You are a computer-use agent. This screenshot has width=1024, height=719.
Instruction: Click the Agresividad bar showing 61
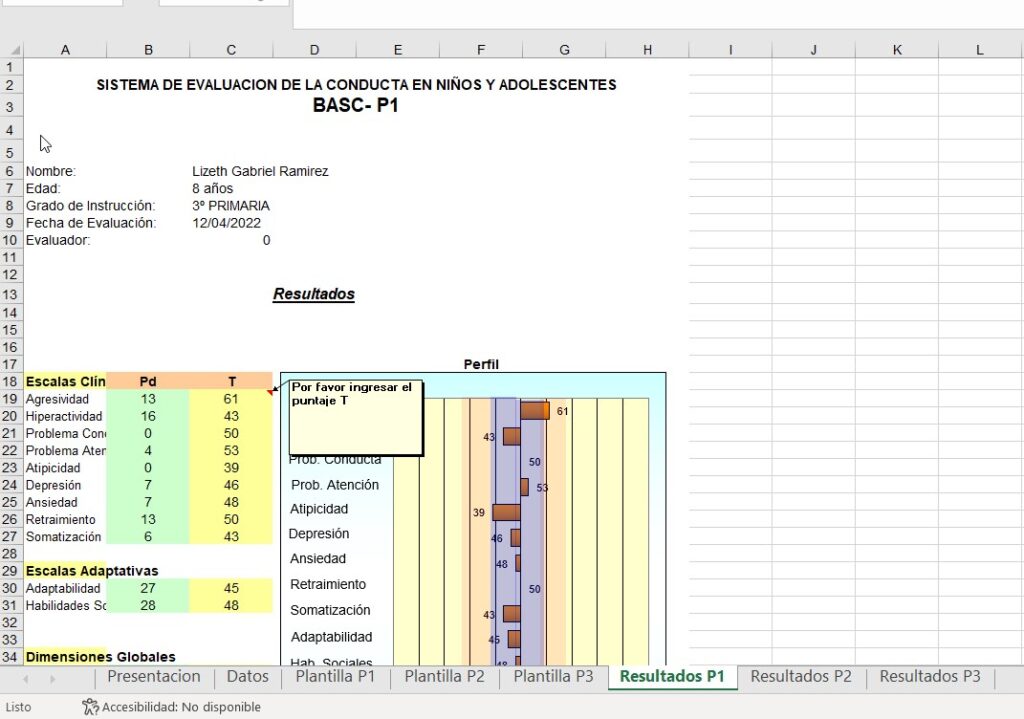tap(534, 409)
